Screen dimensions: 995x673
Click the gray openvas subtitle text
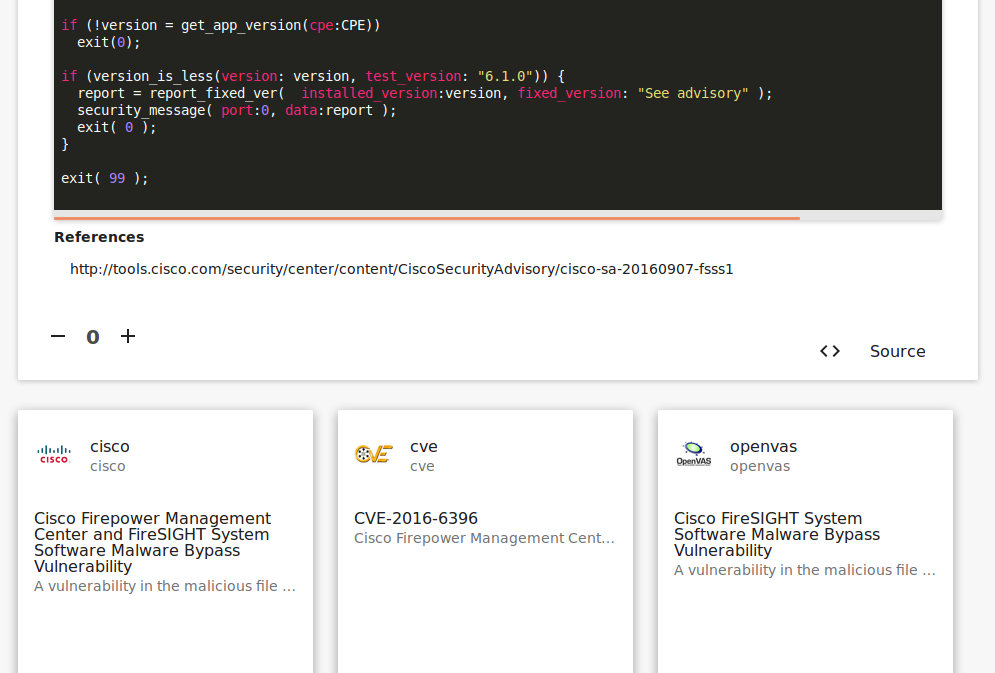760,466
